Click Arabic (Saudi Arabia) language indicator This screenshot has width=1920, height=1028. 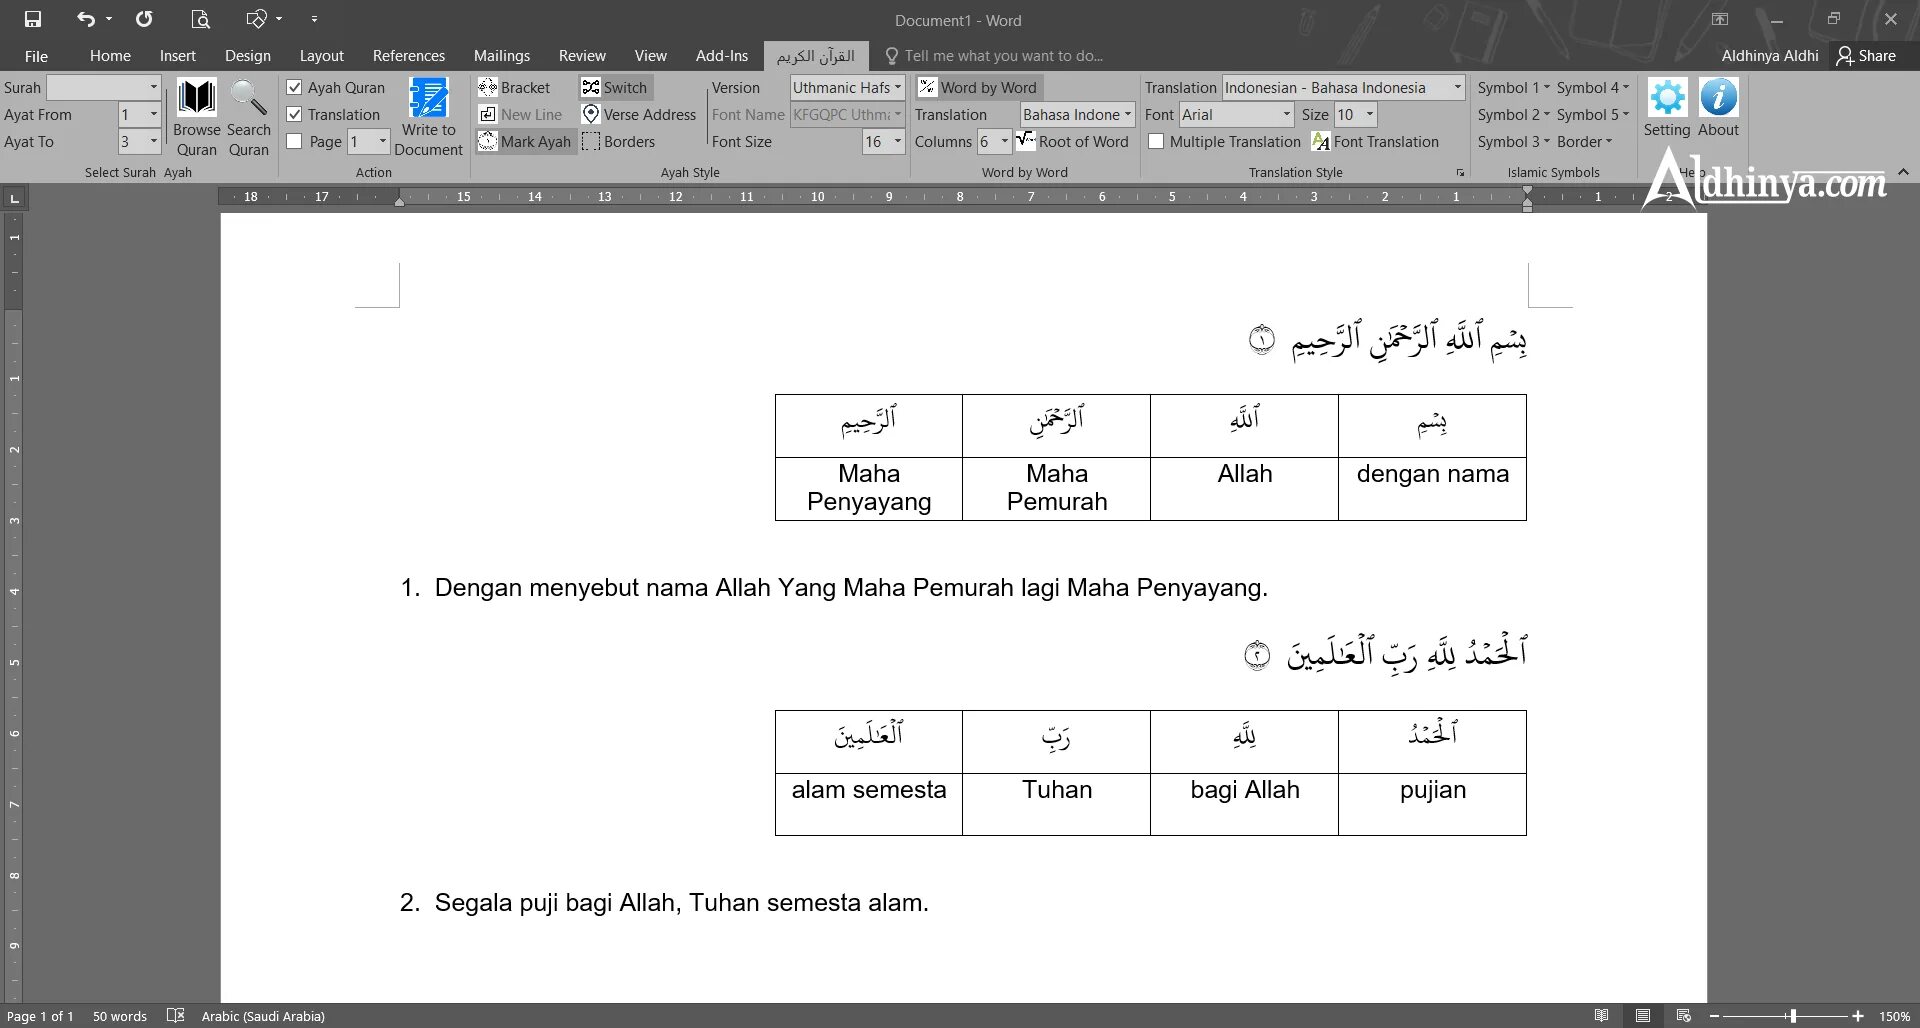[263, 1016]
